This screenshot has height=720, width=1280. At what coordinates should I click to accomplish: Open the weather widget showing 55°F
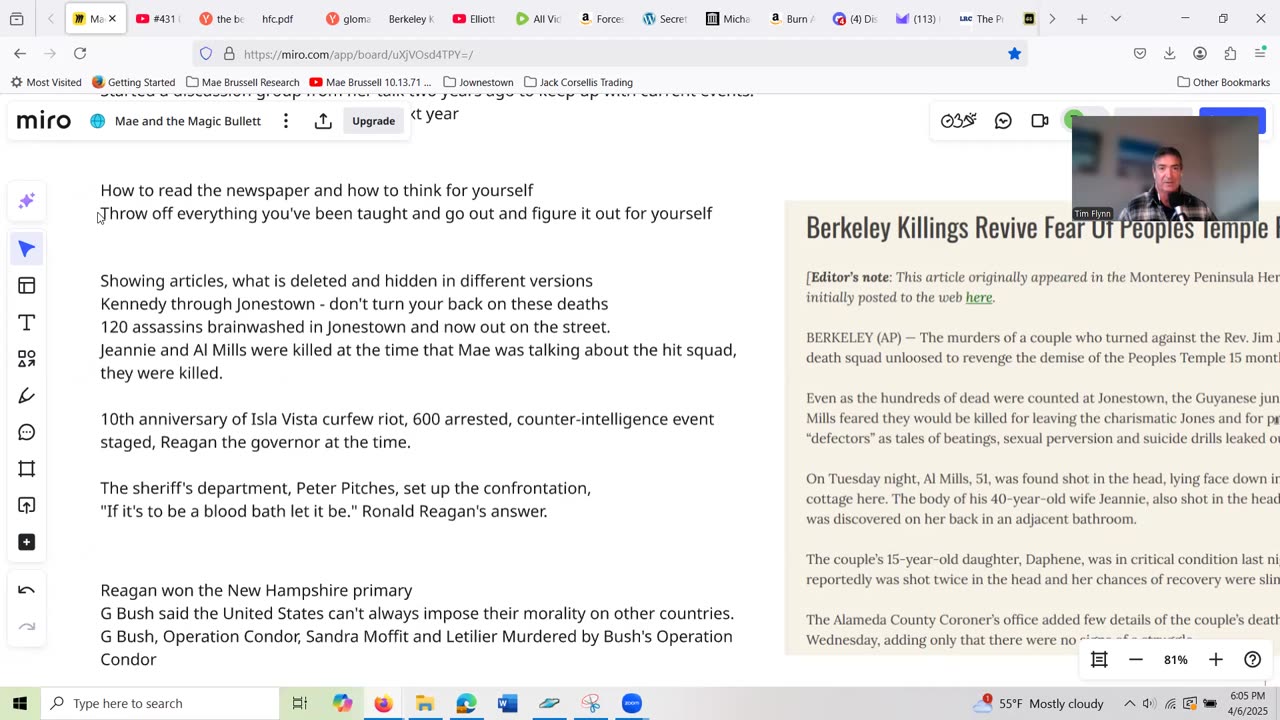click(1037, 703)
